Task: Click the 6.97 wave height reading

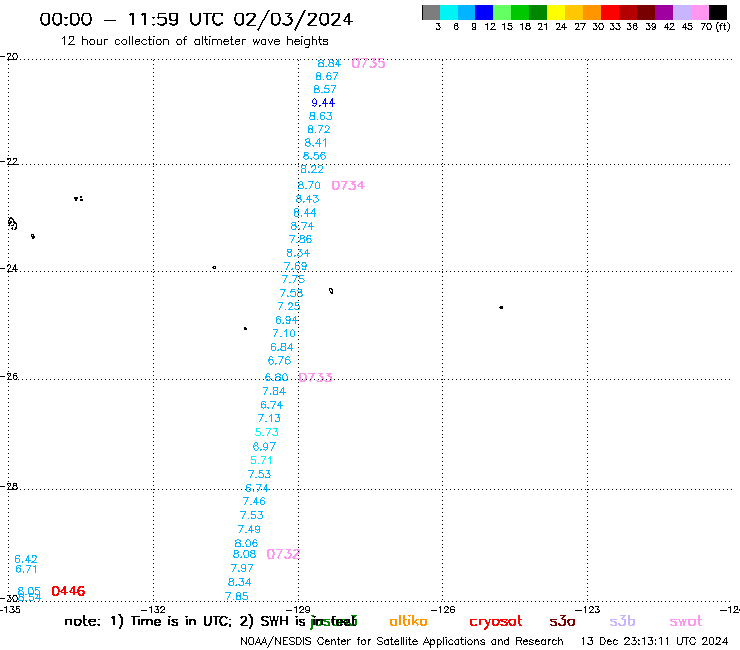Action: 264,447
